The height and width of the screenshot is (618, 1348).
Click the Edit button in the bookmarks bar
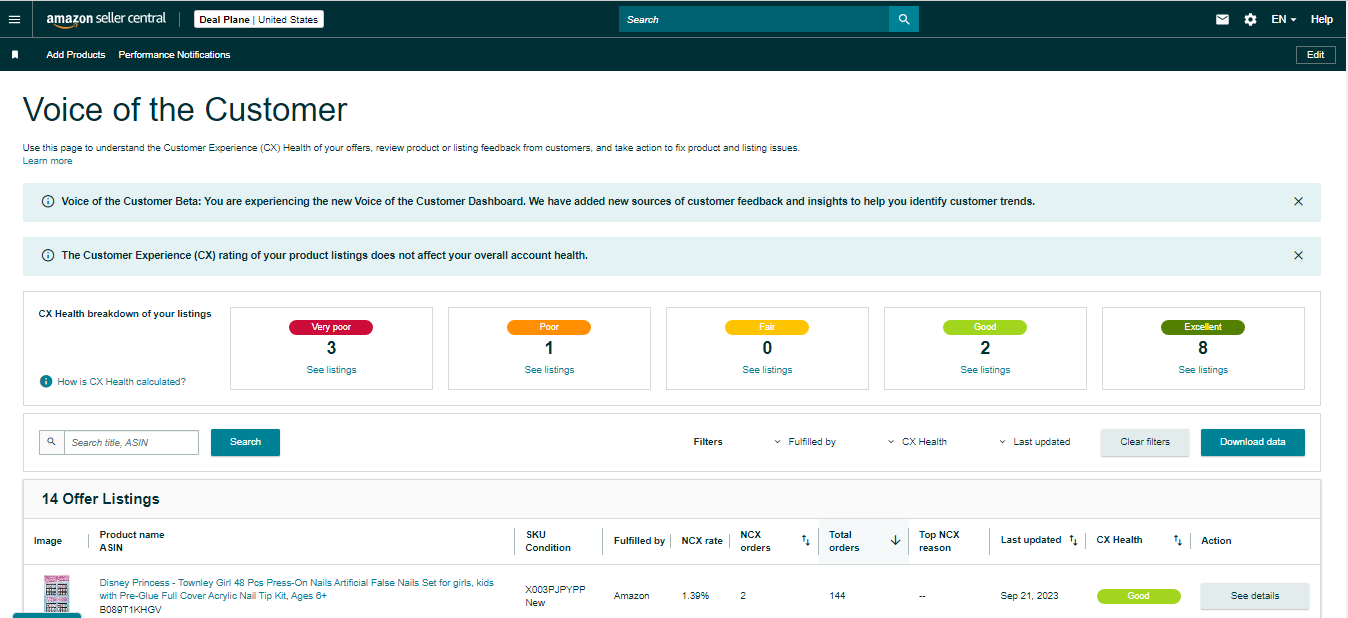[1315, 55]
